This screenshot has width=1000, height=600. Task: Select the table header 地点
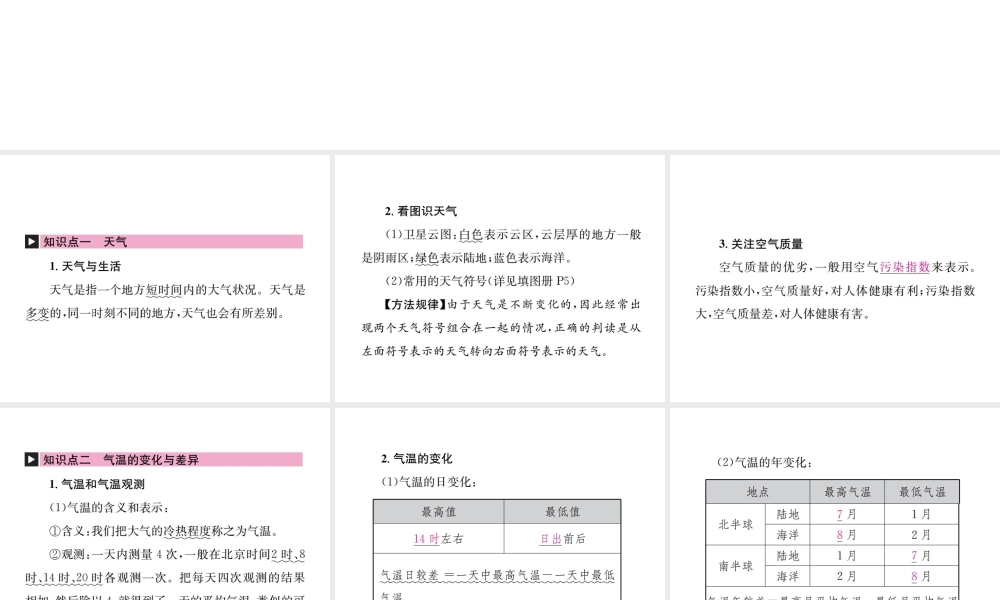[758, 492]
